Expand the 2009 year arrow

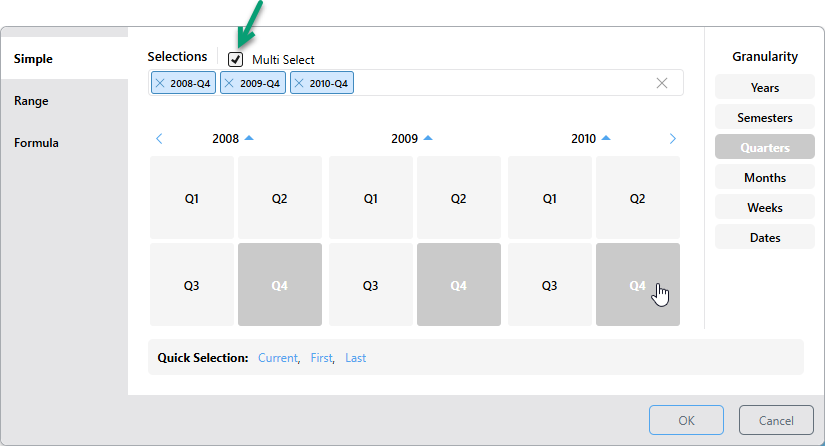point(428,138)
